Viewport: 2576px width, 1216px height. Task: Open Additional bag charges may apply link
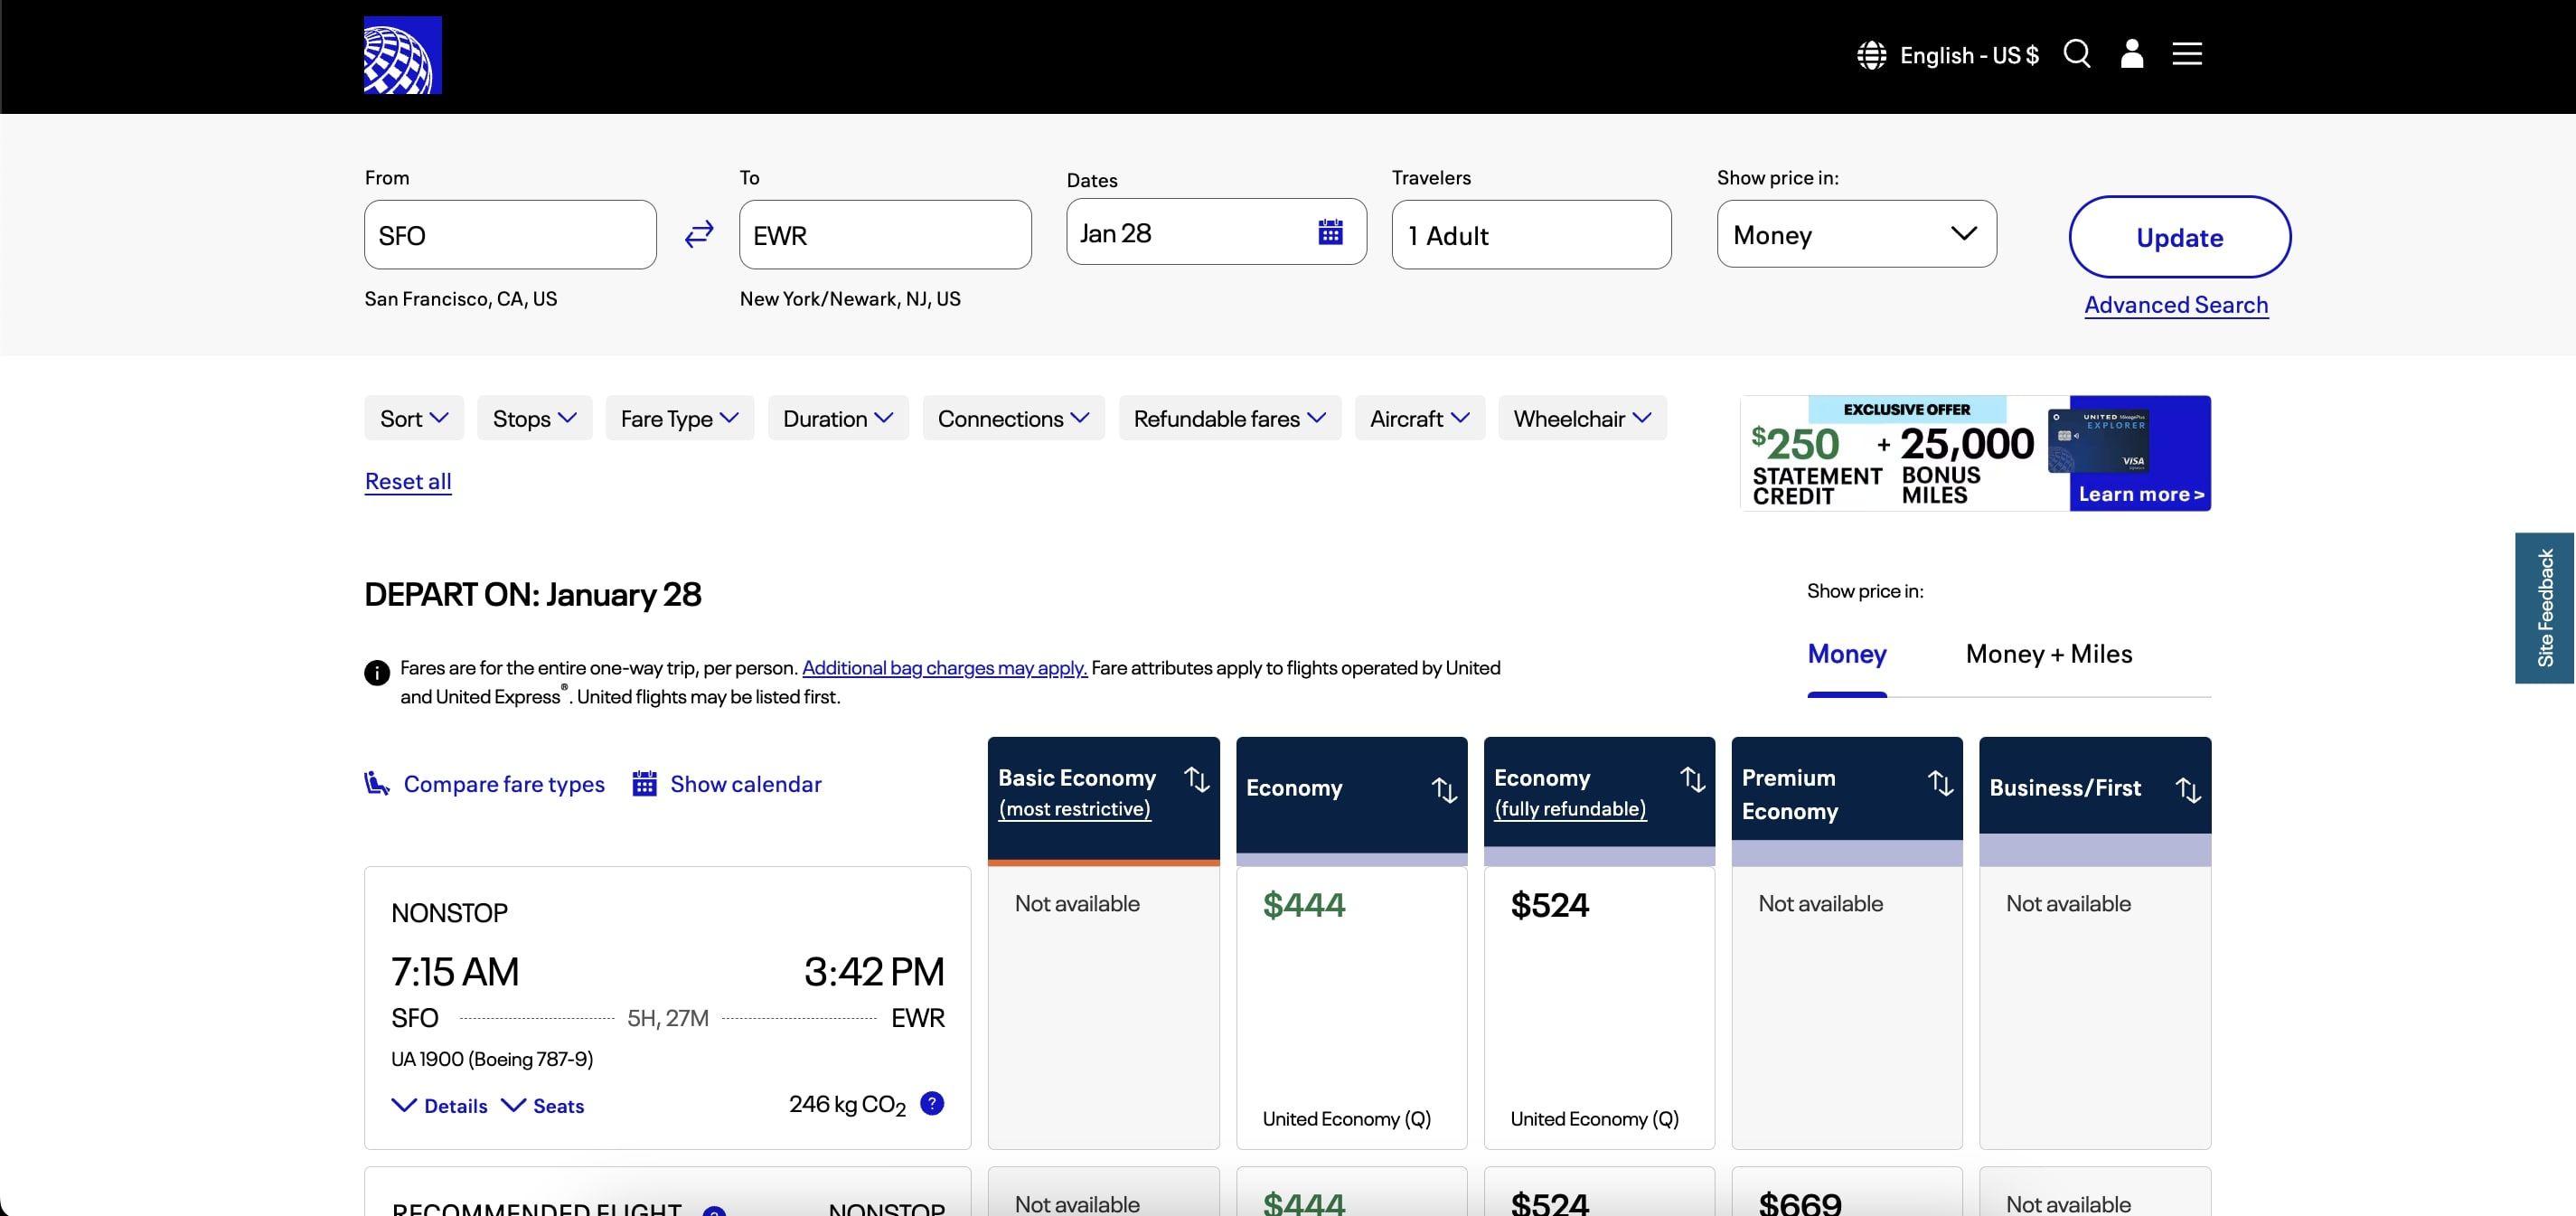[x=944, y=668]
